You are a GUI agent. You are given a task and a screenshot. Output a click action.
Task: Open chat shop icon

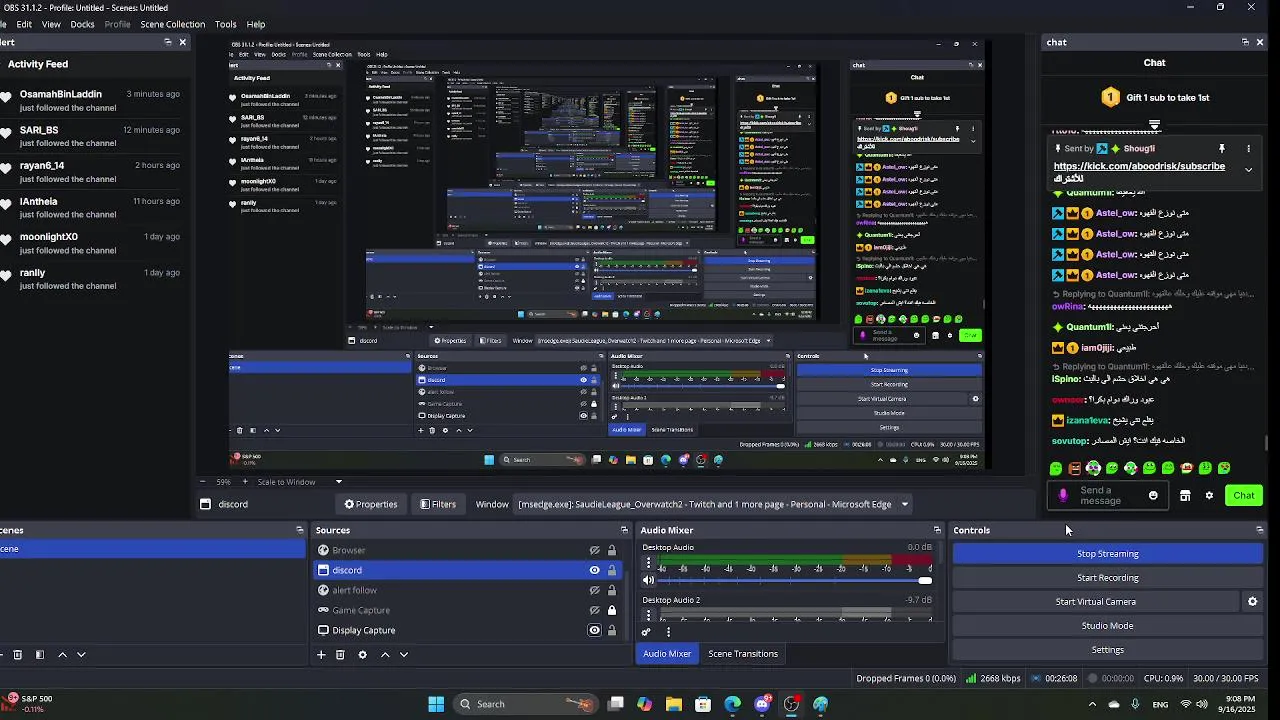point(1185,496)
